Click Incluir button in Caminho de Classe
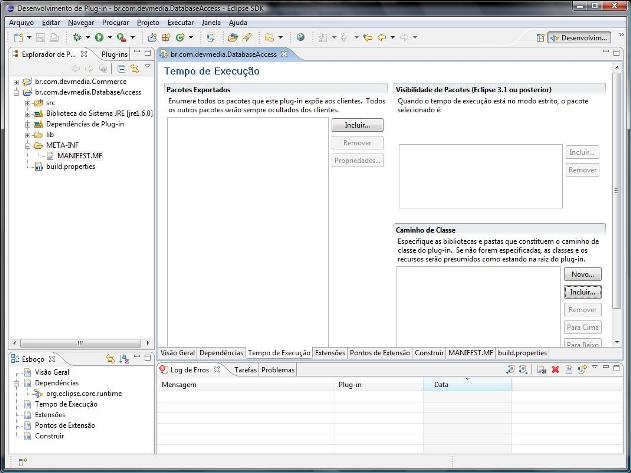This screenshot has height=473, width=631. 583,292
